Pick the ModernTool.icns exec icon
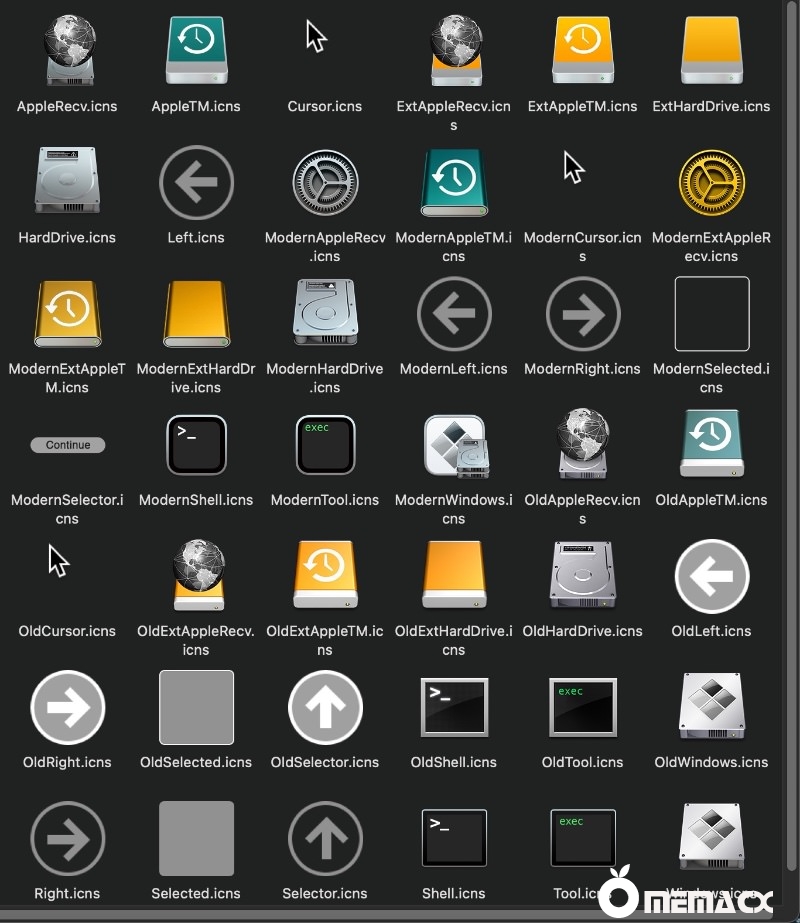The height and width of the screenshot is (923, 800). pos(325,445)
